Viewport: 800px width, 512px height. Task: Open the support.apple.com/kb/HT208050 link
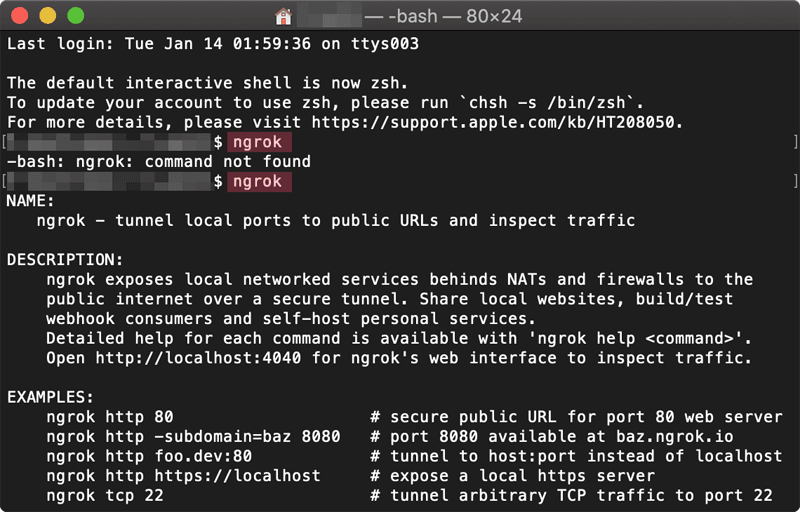[x=497, y=122]
